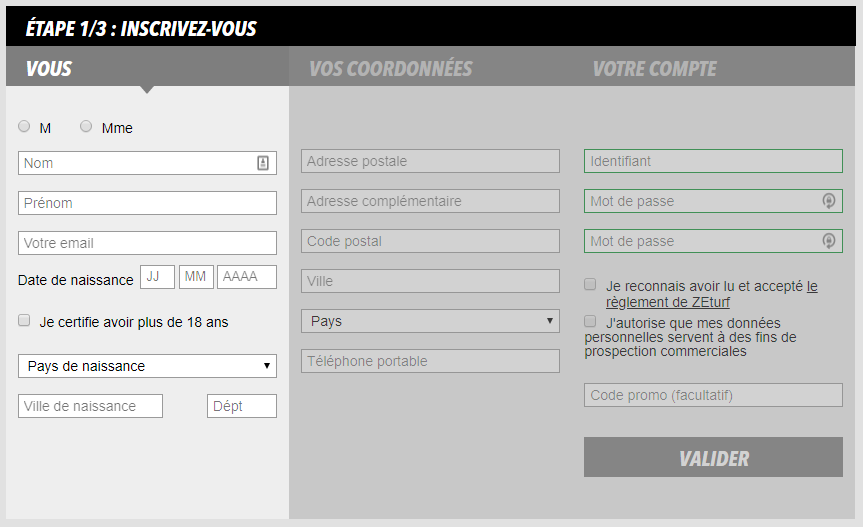
Task: Enable the commercial prospecting data consent checkbox
Action: coord(591,322)
